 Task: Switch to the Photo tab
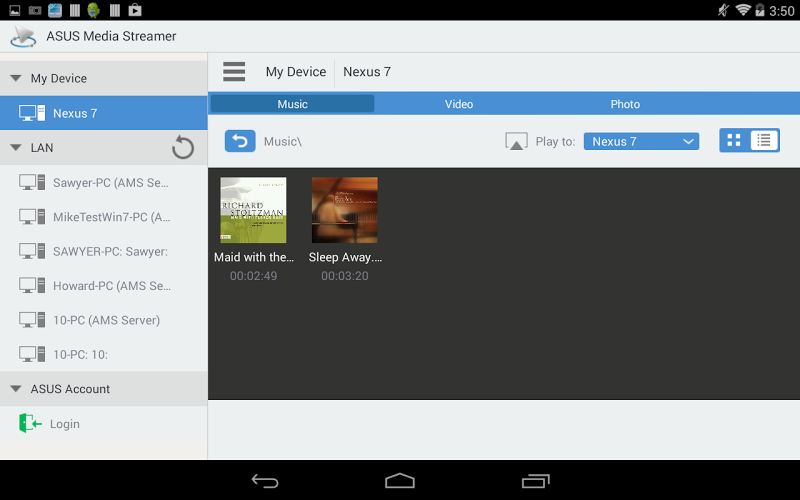pos(625,104)
